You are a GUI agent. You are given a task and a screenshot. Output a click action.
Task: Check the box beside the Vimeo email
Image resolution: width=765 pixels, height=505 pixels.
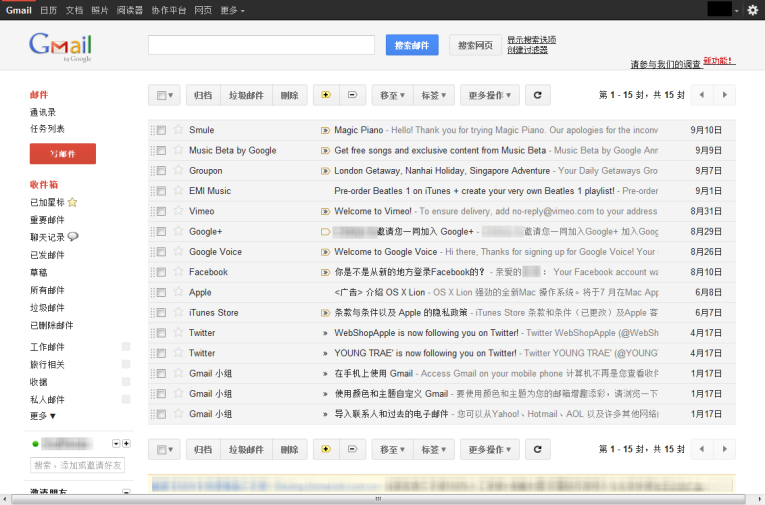(x=161, y=211)
